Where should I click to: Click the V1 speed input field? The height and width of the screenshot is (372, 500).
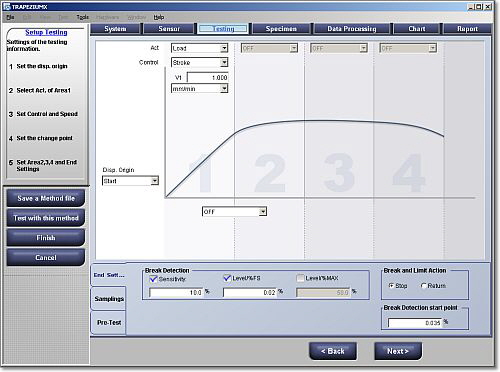tap(208, 77)
